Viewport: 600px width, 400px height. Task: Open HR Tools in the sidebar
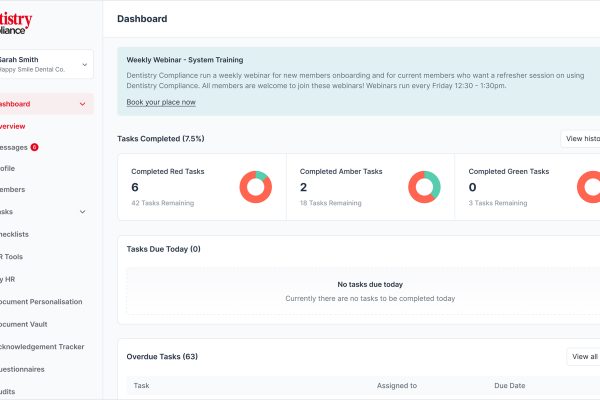coord(11,257)
